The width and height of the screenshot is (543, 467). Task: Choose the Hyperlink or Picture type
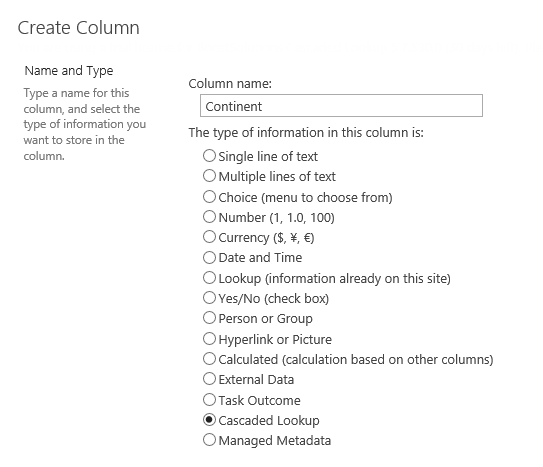209,339
